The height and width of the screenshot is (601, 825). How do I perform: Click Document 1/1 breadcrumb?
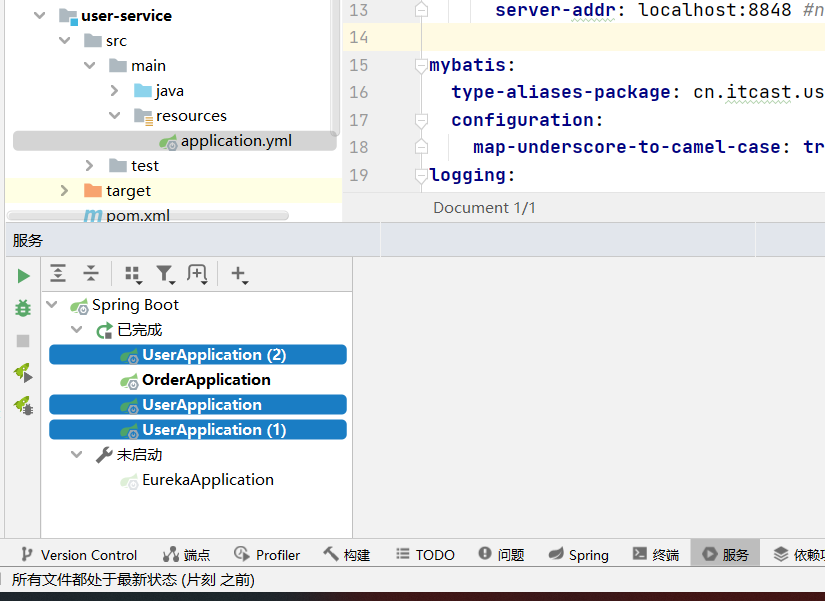coord(484,208)
